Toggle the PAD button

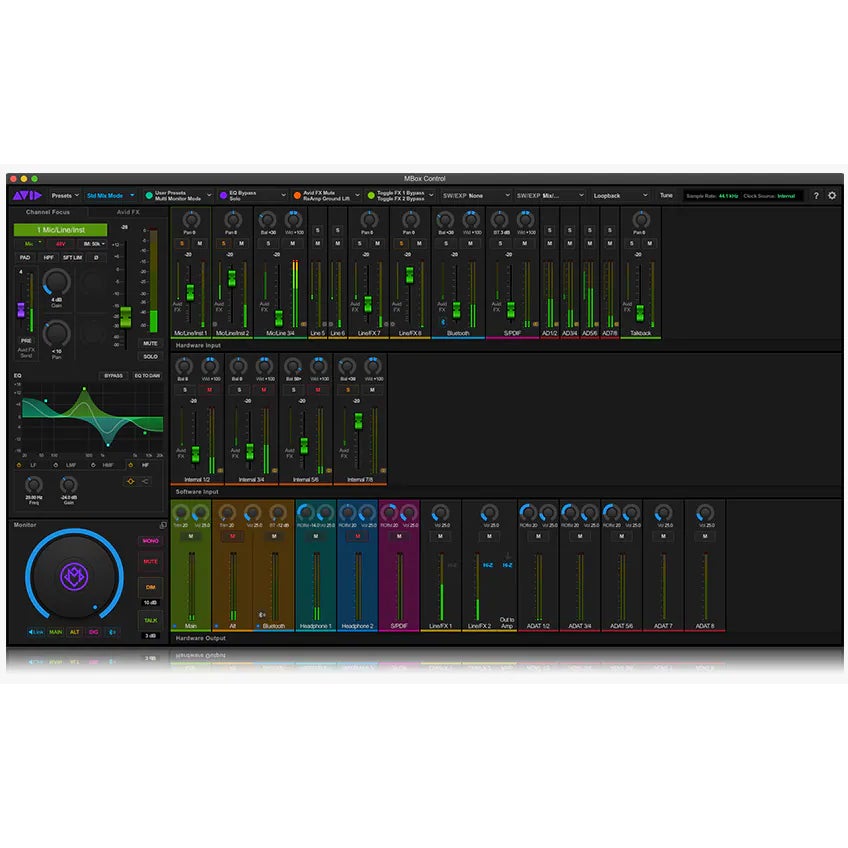tap(25, 258)
